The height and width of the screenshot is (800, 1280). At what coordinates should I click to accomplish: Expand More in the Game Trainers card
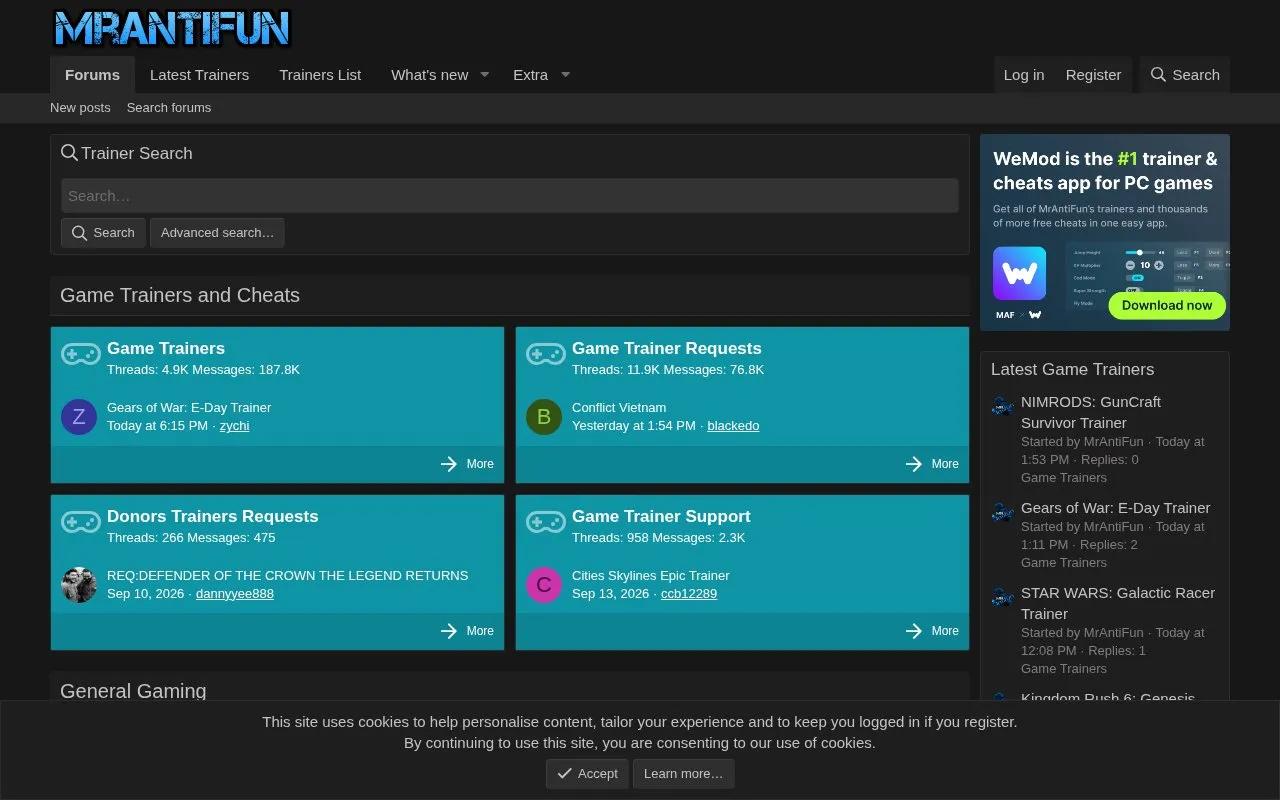(467, 464)
